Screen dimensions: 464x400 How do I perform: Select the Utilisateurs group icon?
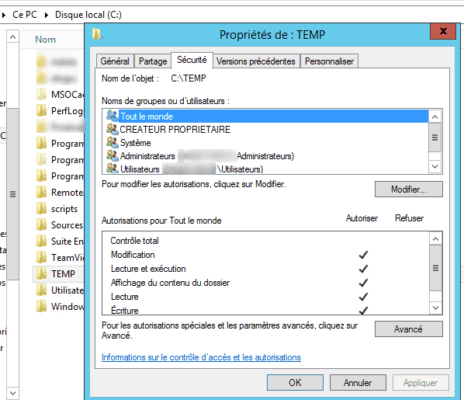[112, 168]
